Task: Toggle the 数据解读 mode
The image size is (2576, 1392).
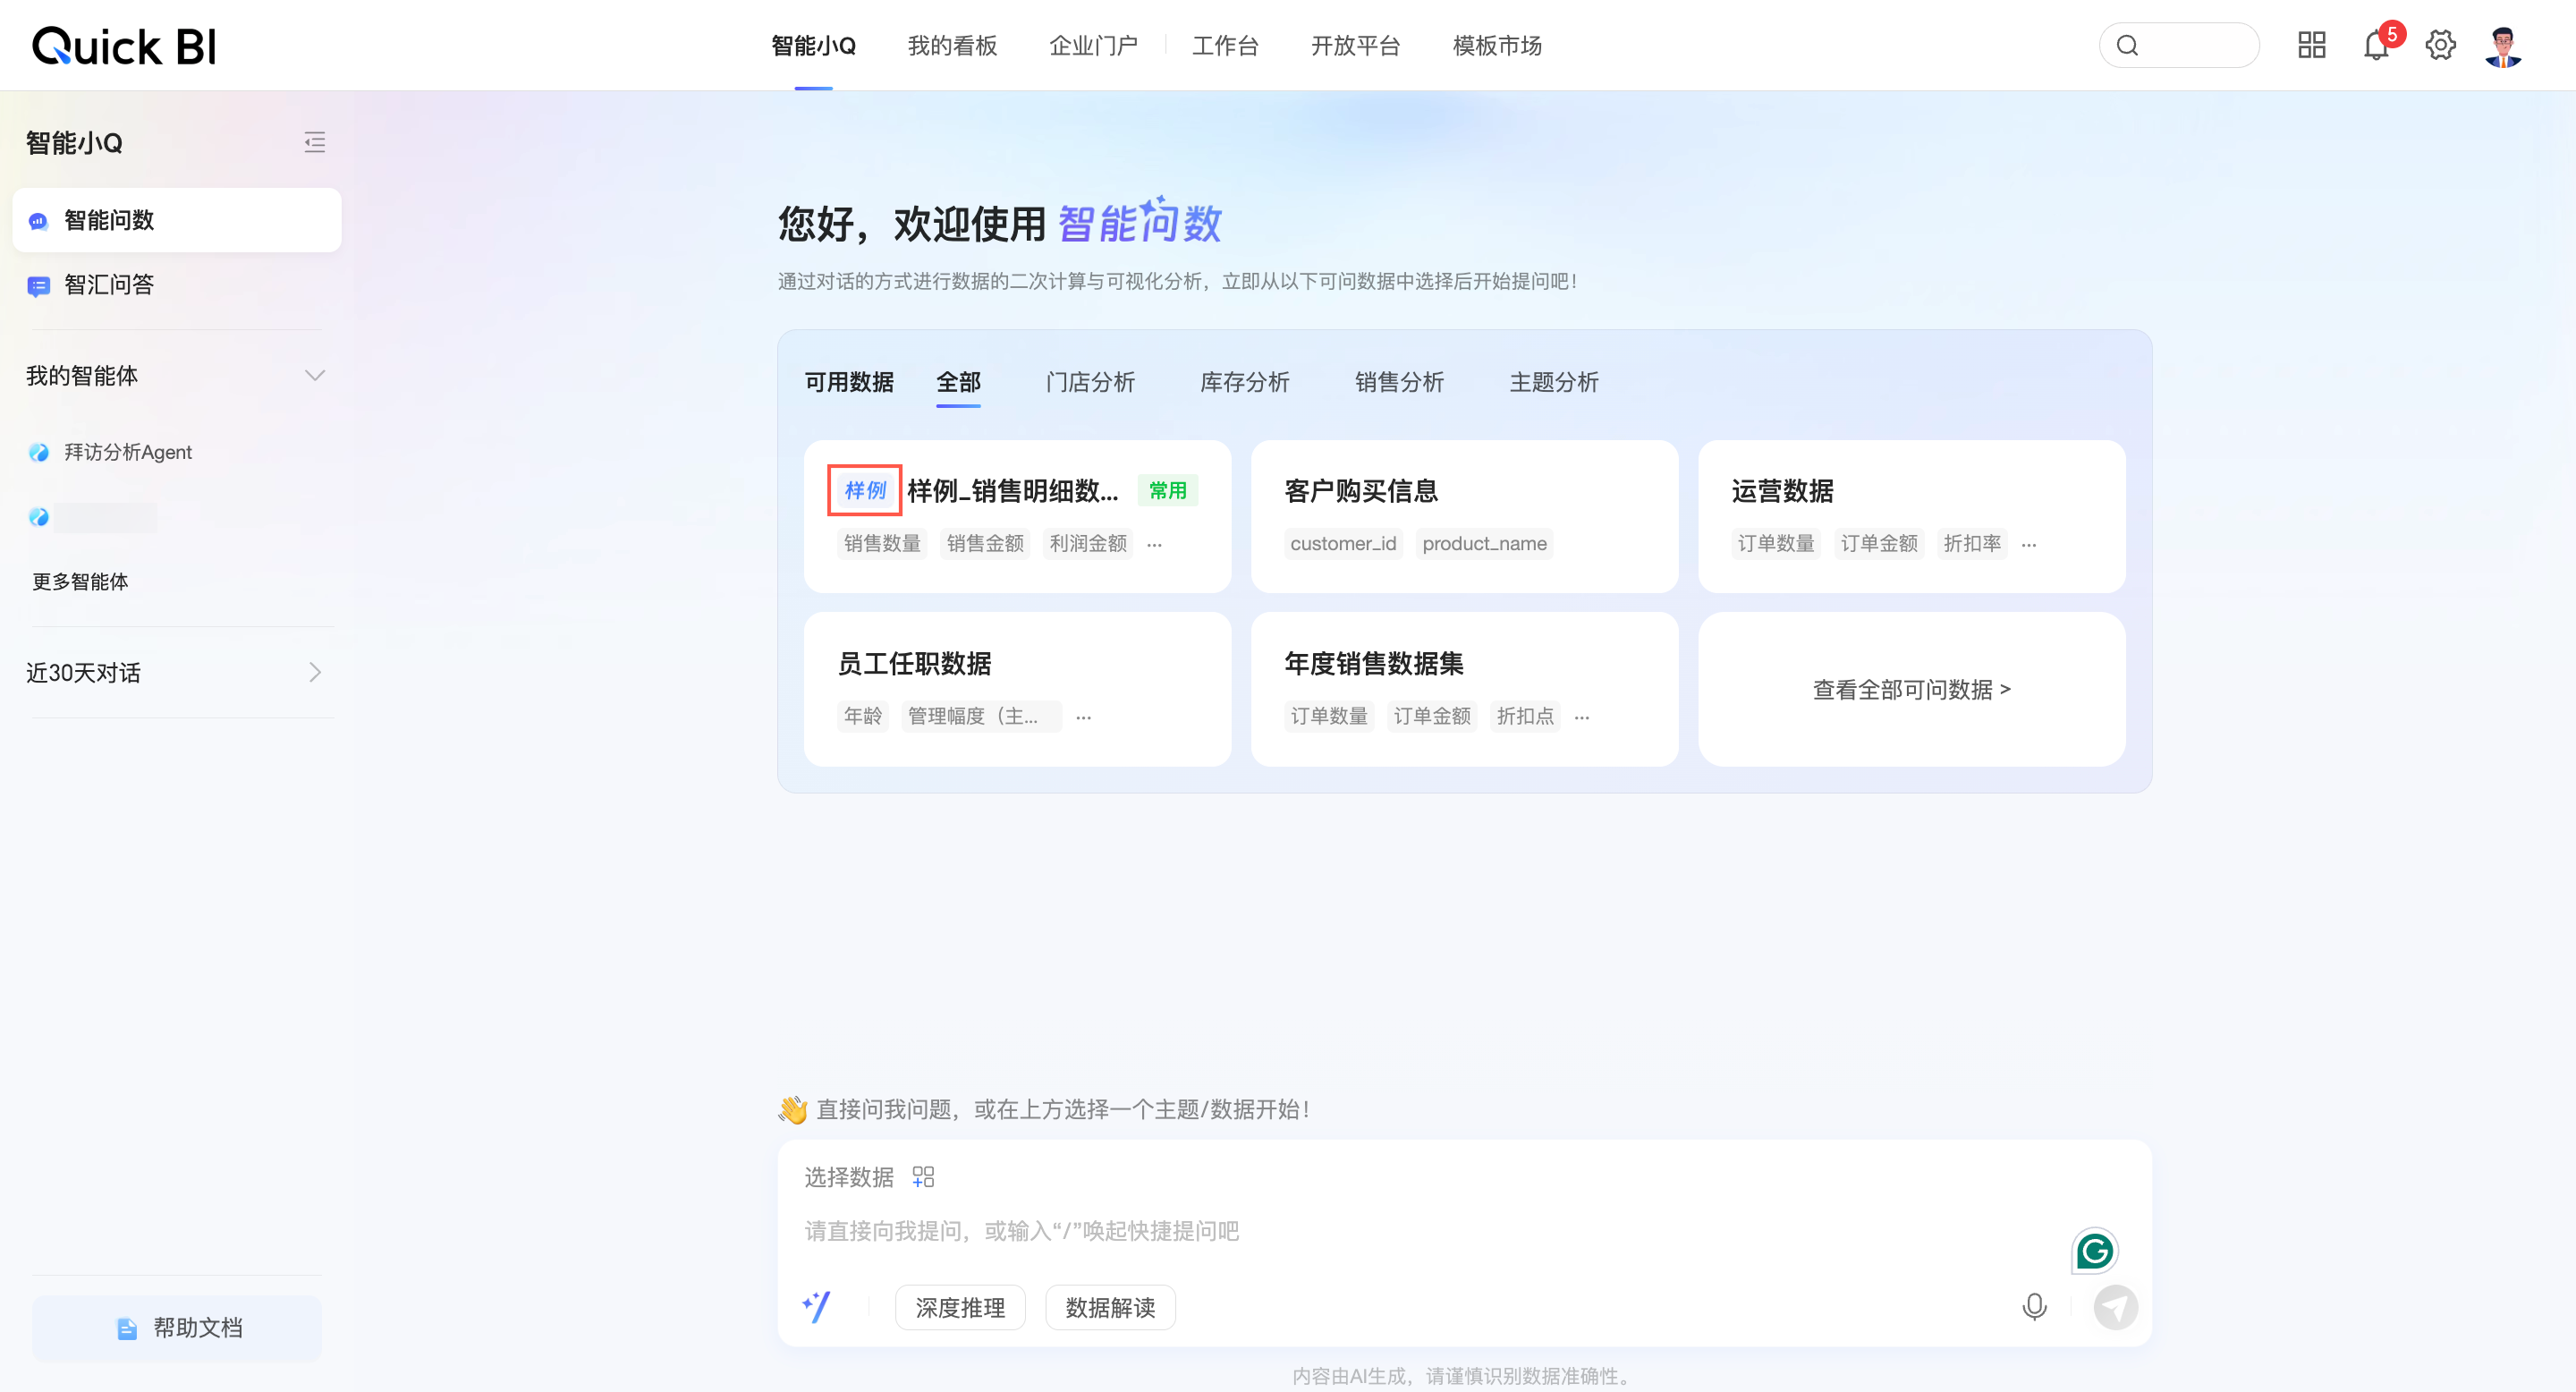Action: [x=1110, y=1307]
